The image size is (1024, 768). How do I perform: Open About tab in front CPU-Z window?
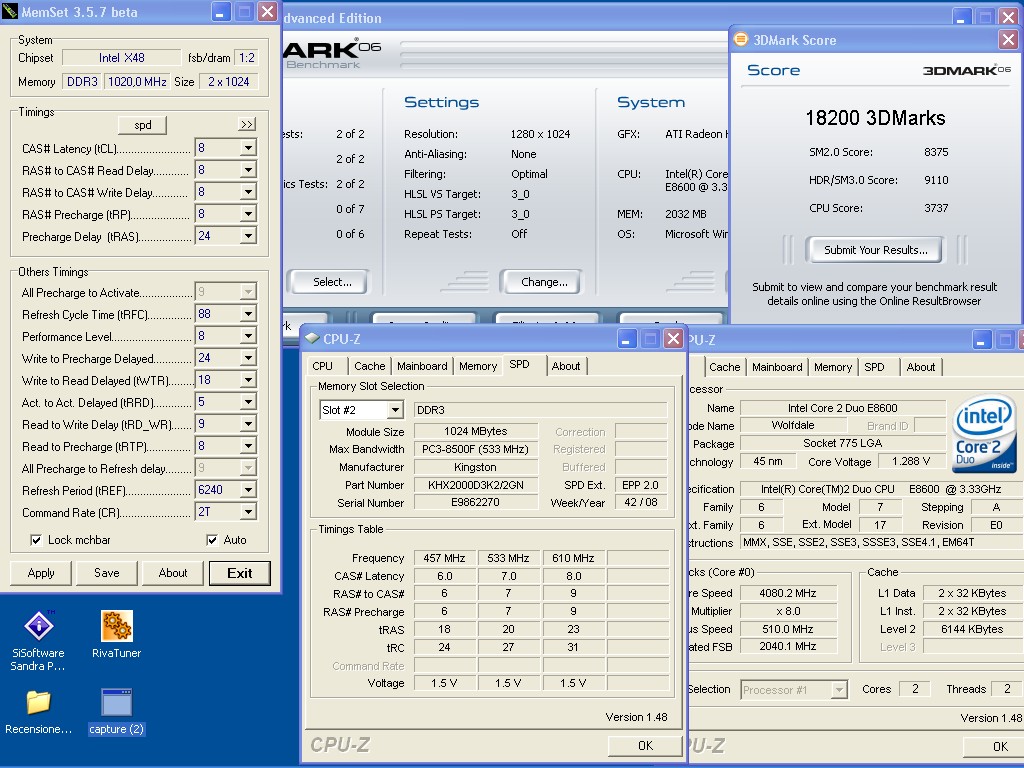pyautogui.click(x=566, y=366)
